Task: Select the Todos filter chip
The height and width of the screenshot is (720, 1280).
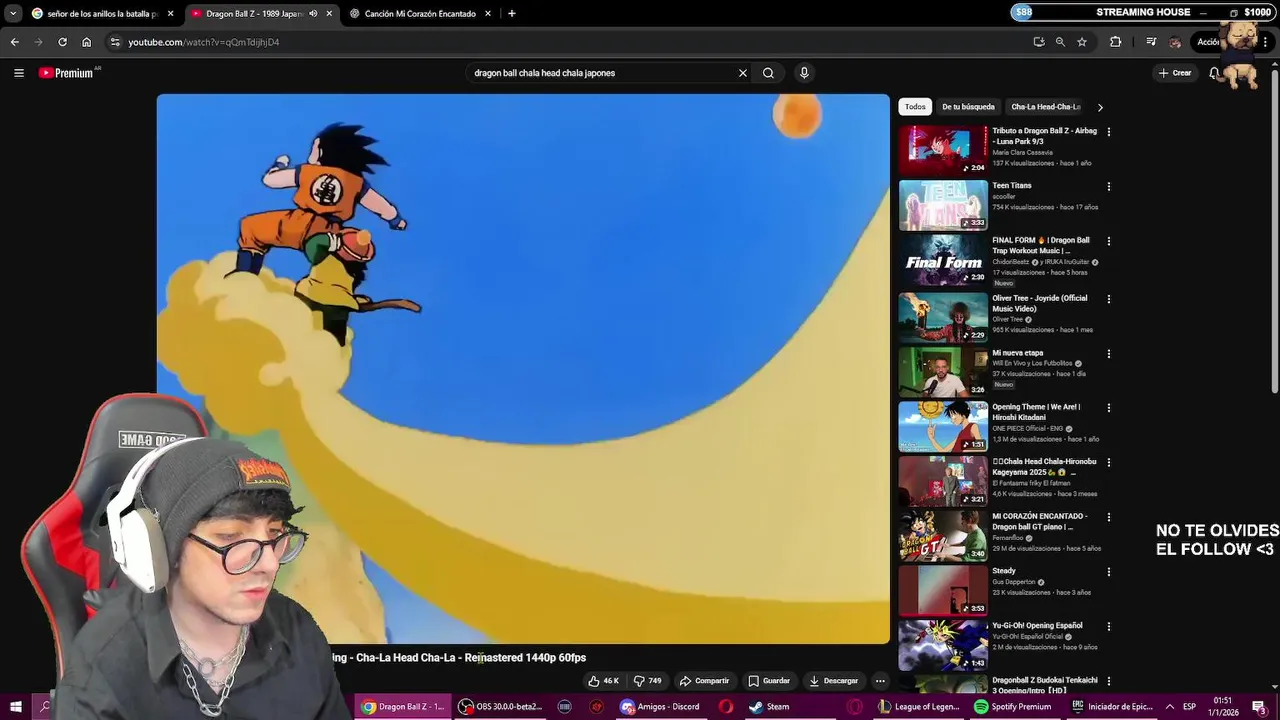Action: [915, 107]
